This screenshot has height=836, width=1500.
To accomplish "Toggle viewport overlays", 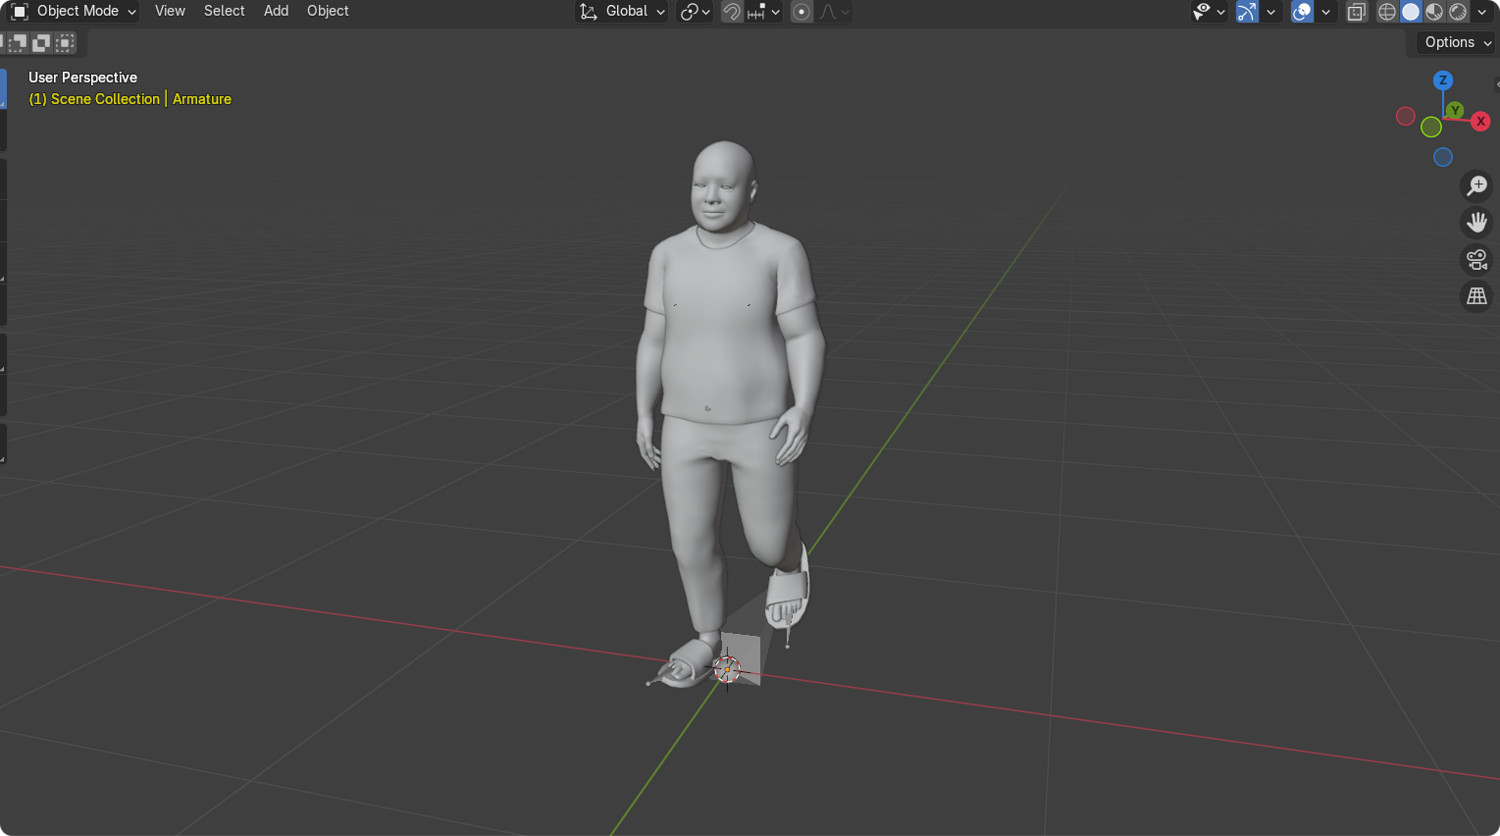I will click(x=1302, y=12).
